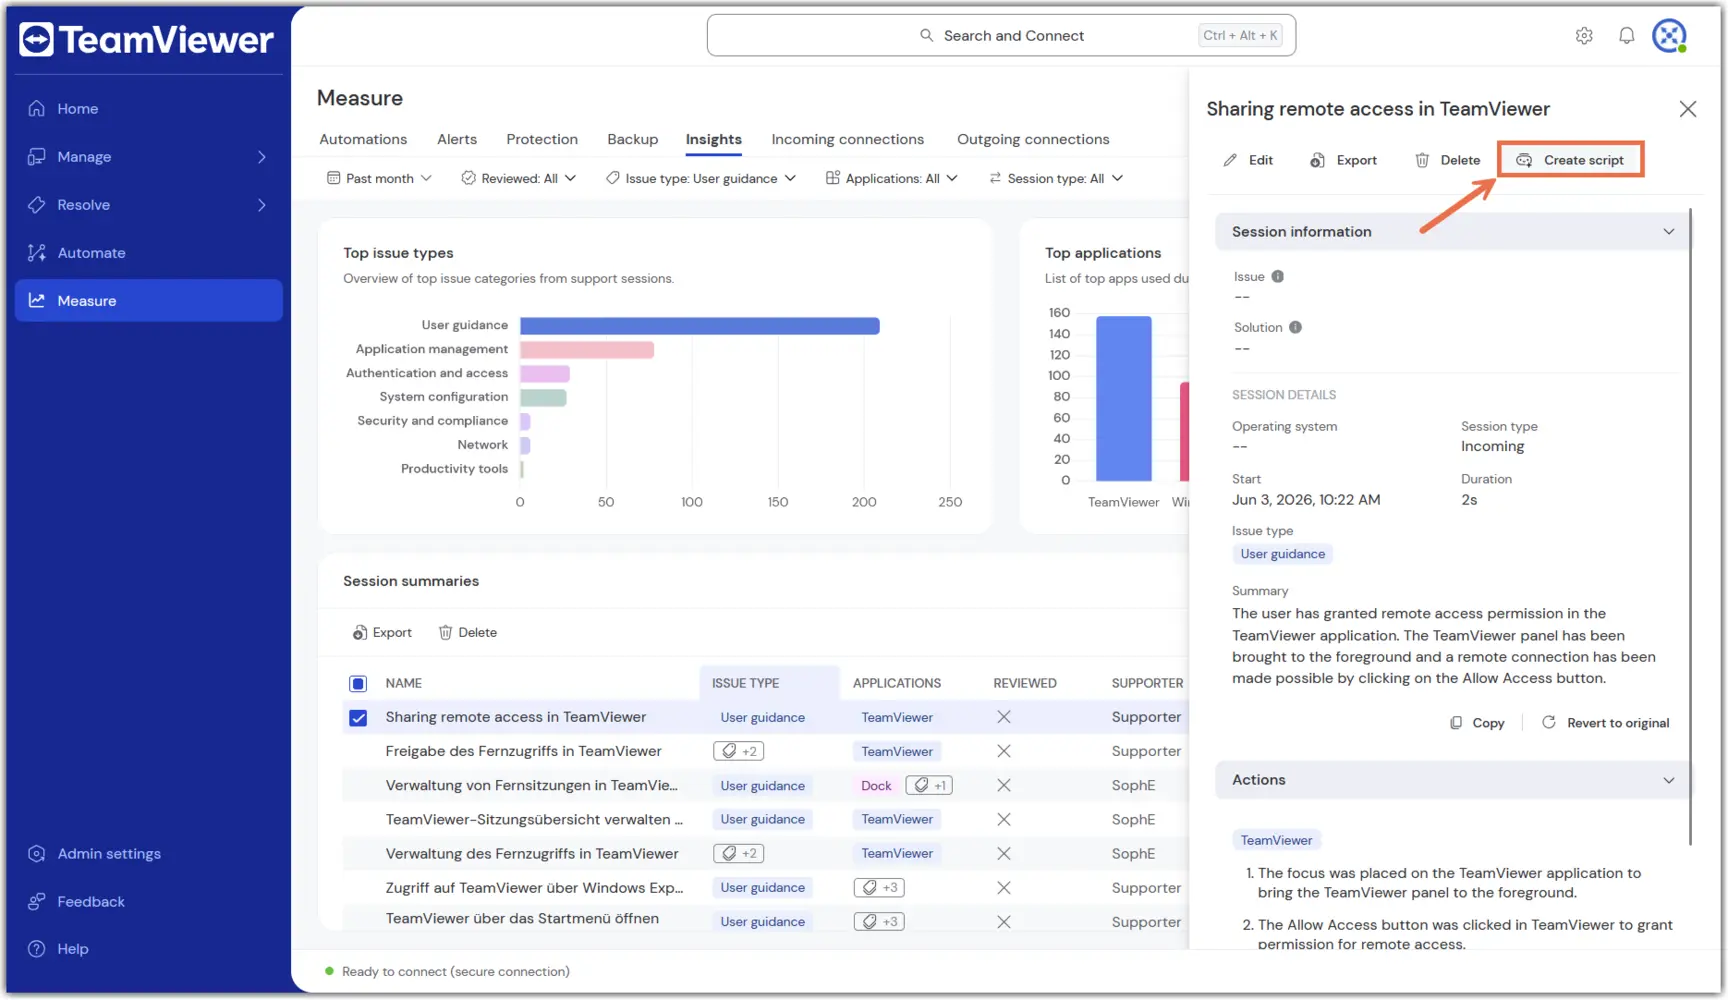Close the session details panel

tap(1688, 109)
